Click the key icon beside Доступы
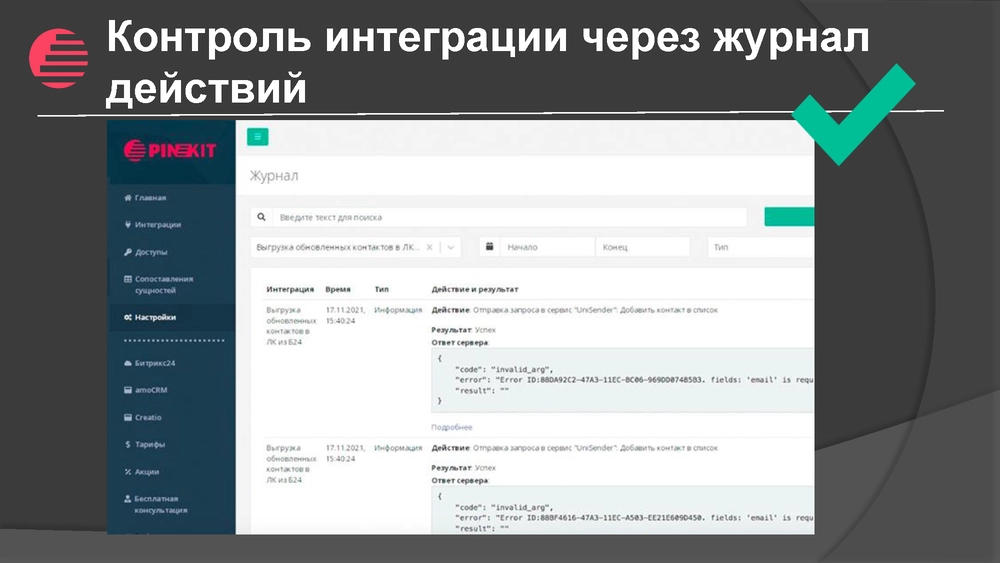Image resolution: width=1000 pixels, height=563 pixels. [127, 252]
